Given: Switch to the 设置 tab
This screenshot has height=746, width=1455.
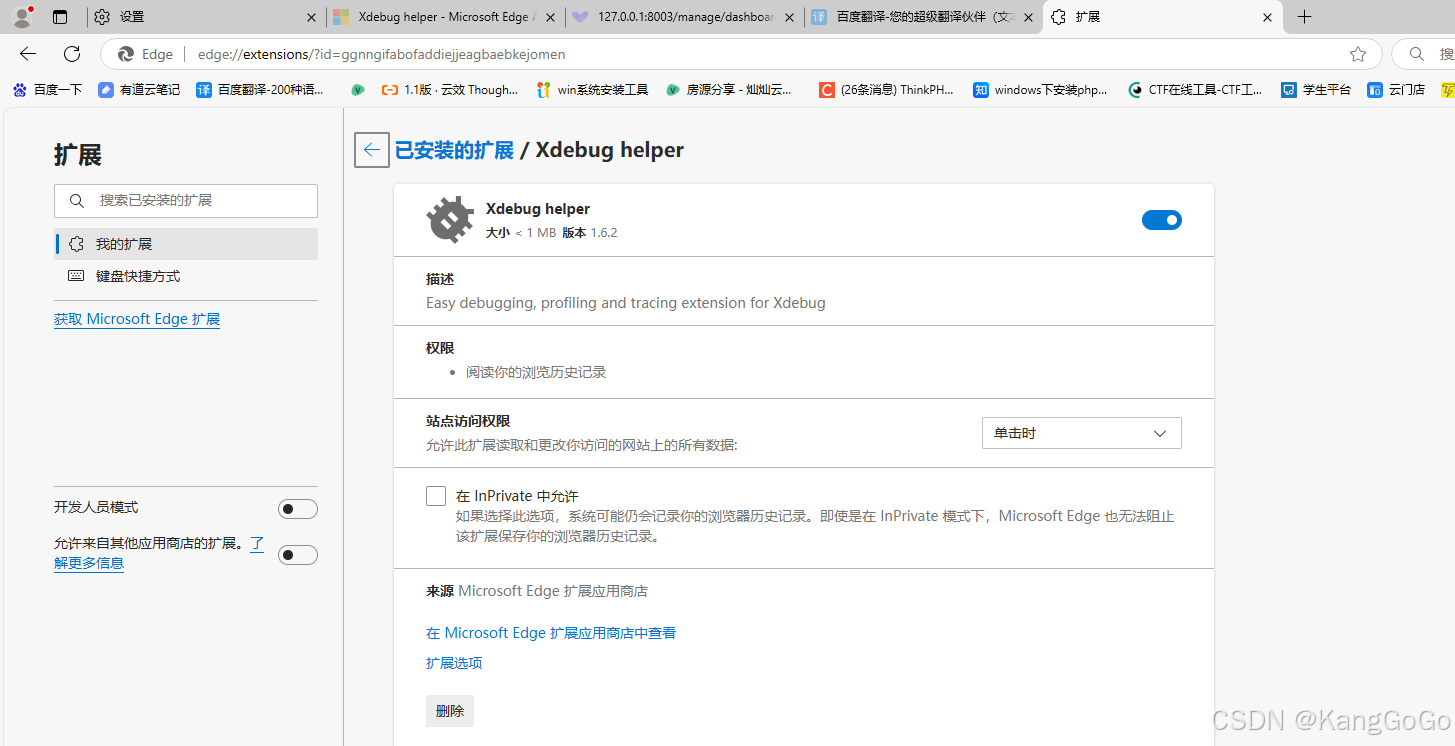Looking at the screenshot, I should pos(206,17).
